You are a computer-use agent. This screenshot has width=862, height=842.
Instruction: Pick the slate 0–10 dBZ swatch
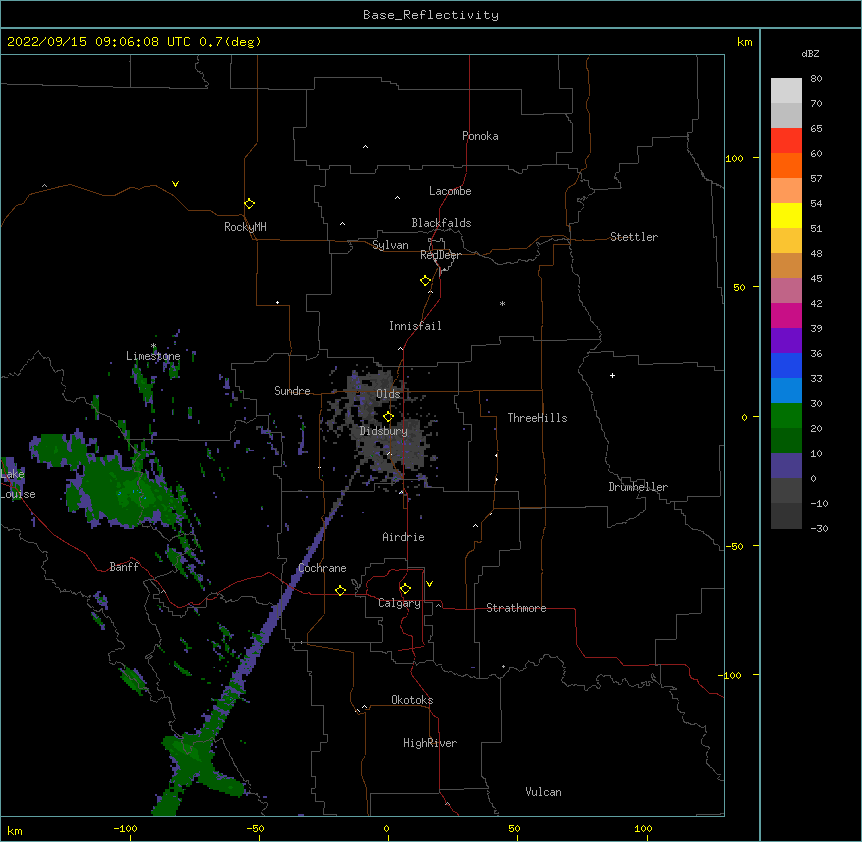click(x=786, y=466)
